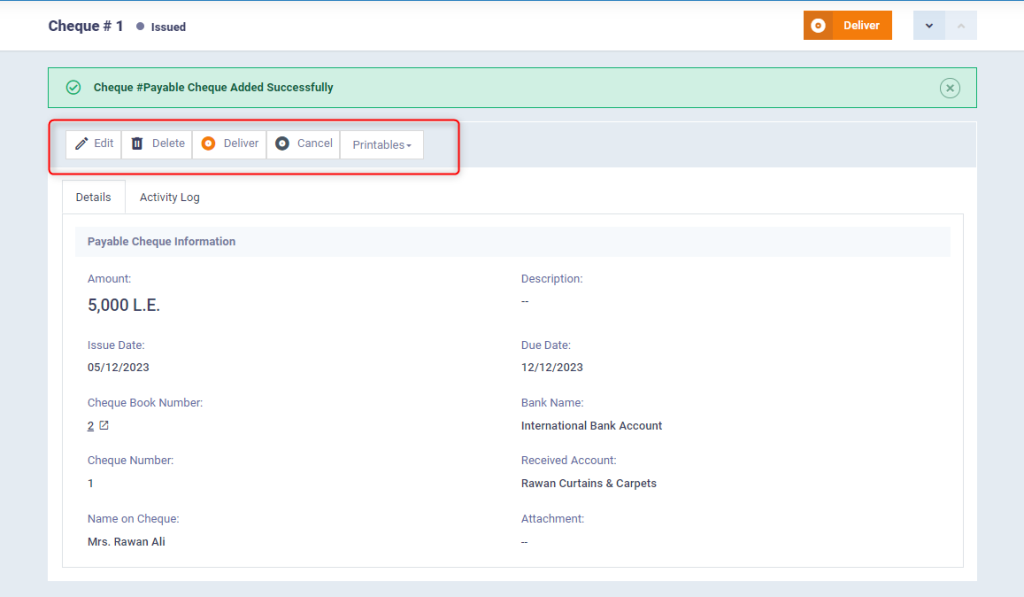Click the 5,000 L.E. amount value
Viewport: 1024px width, 597px height.
coord(124,306)
